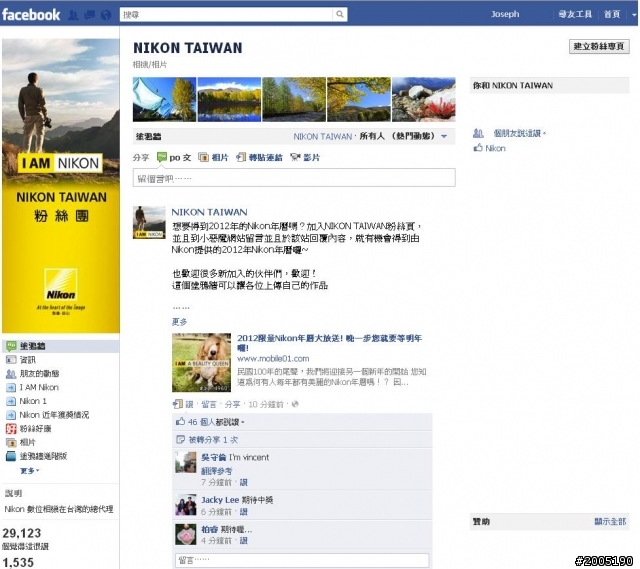Click the I AM Nikon tab icon
640x569 pixels.
(x=11, y=387)
